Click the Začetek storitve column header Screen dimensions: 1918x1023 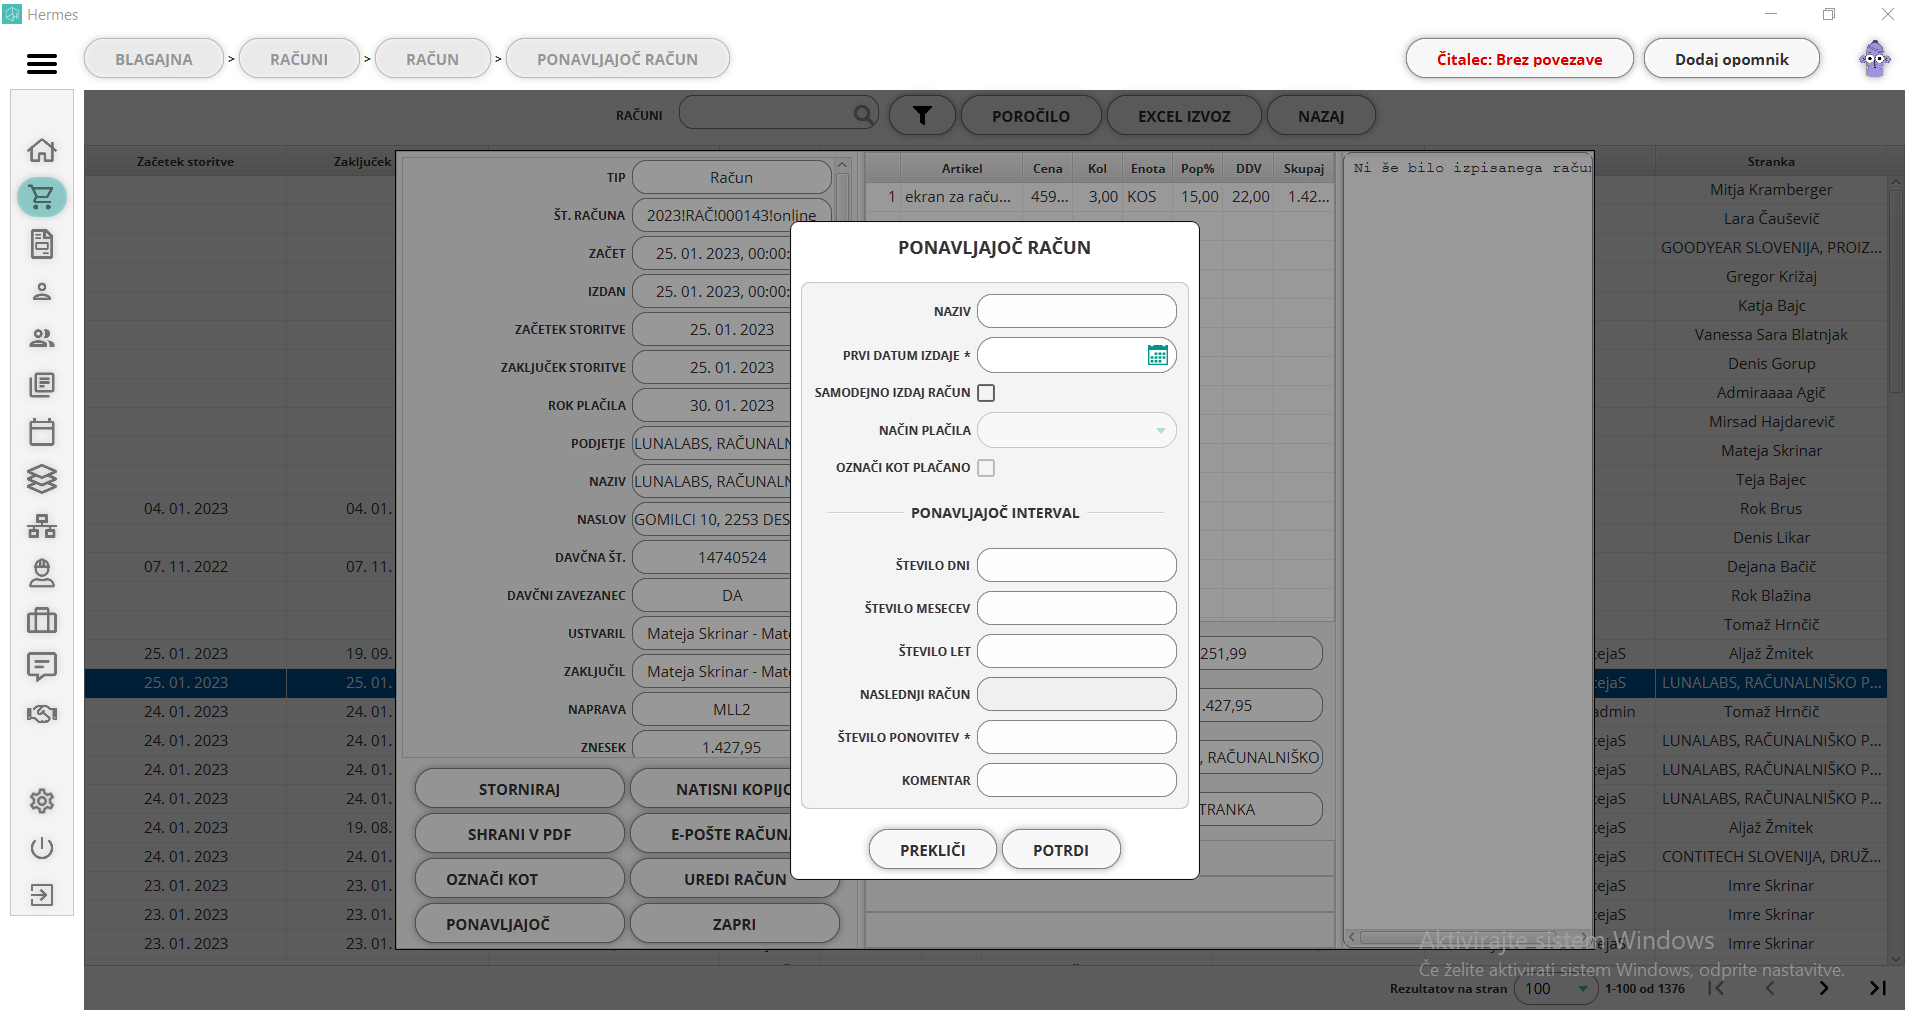[x=185, y=161]
